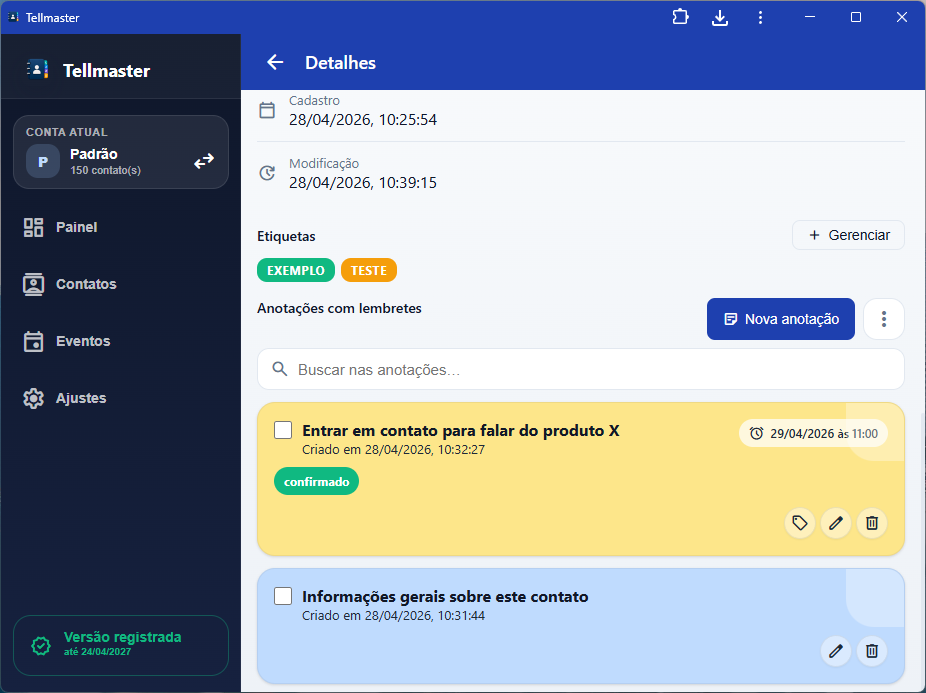This screenshot has height=693, width=926.
Task: Click the Nova anotação button
Action: (780, 319)
